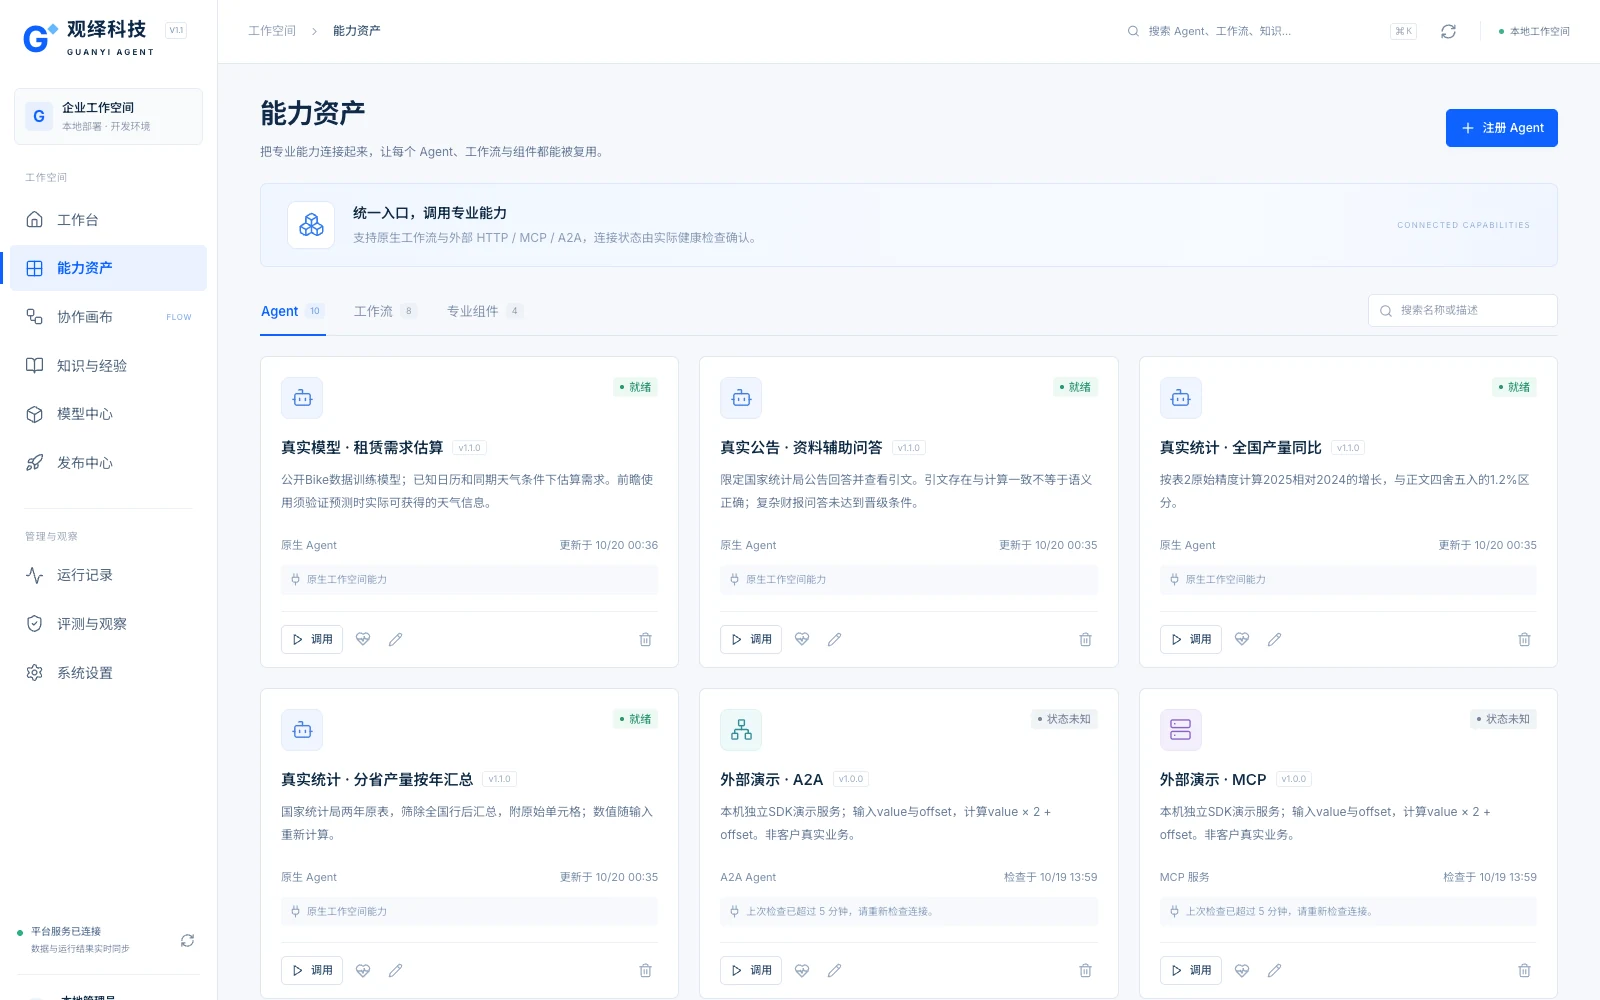Viewport: 1600px width, 1000px height.
Task: Switch to the 工作流 tab
Action: click(385, 311)
